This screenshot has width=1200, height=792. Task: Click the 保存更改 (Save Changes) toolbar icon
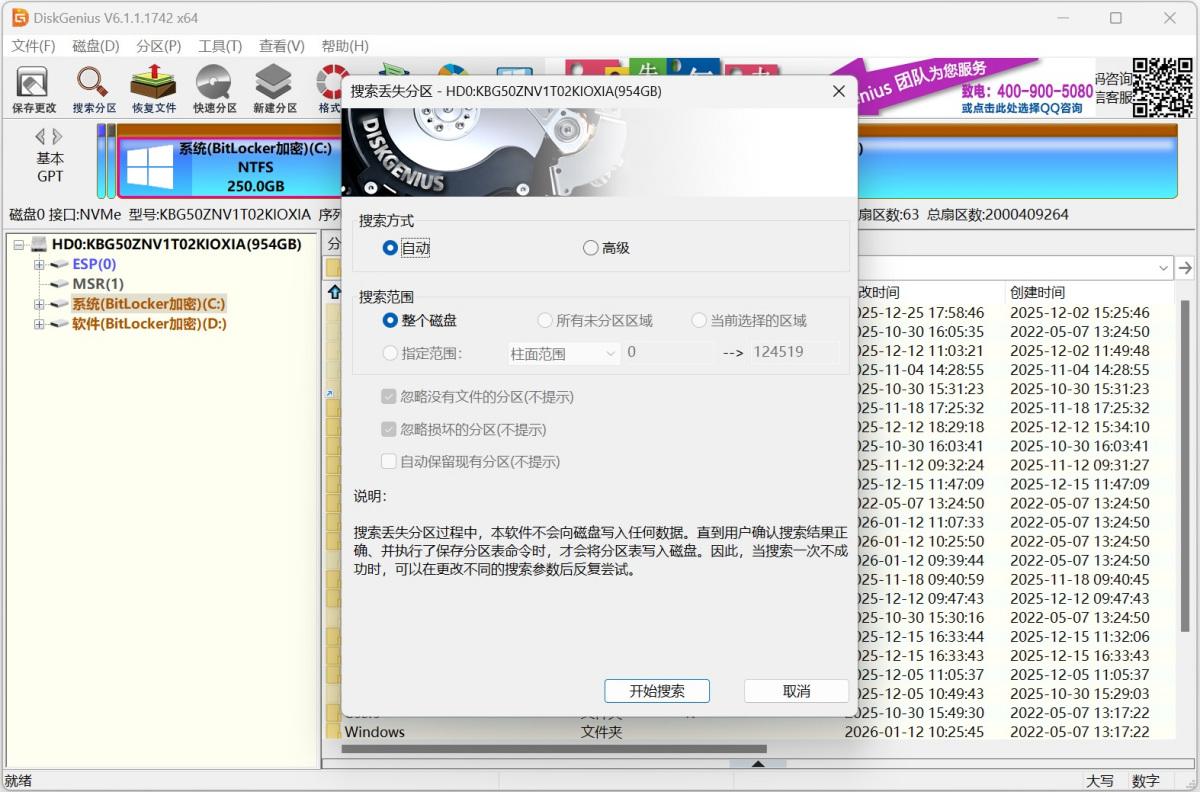pos(33,88)
